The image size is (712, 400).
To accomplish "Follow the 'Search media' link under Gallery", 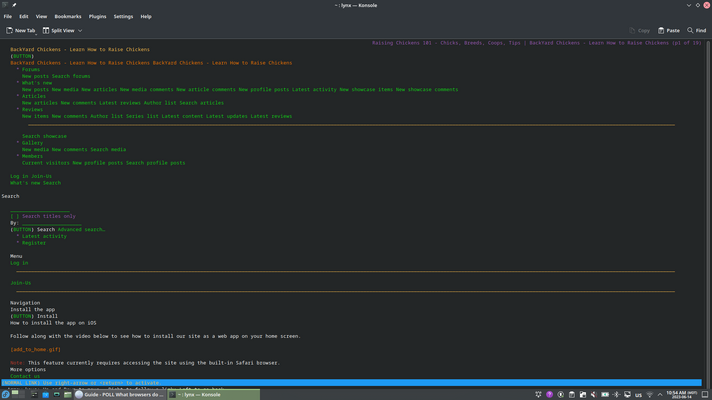I will (108, 149).
